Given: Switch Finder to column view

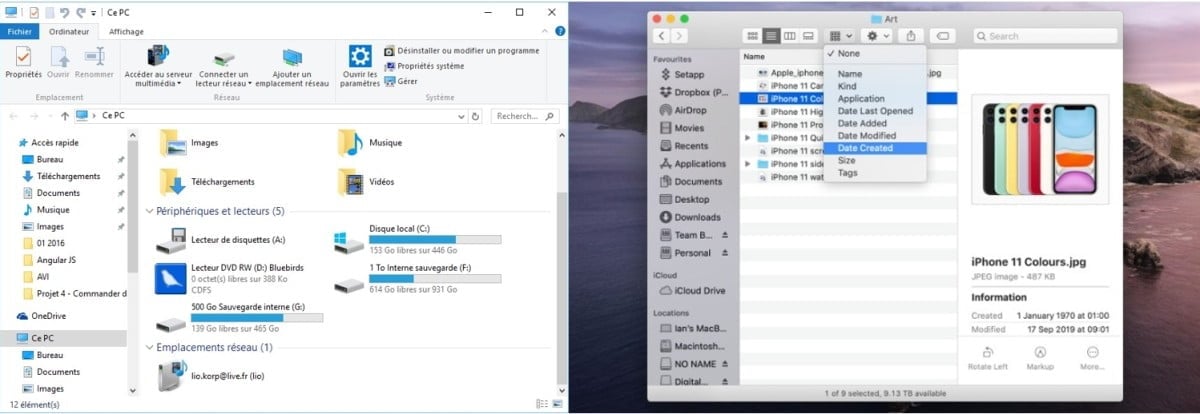Looking at the screenshot, I should click(790, 35).
